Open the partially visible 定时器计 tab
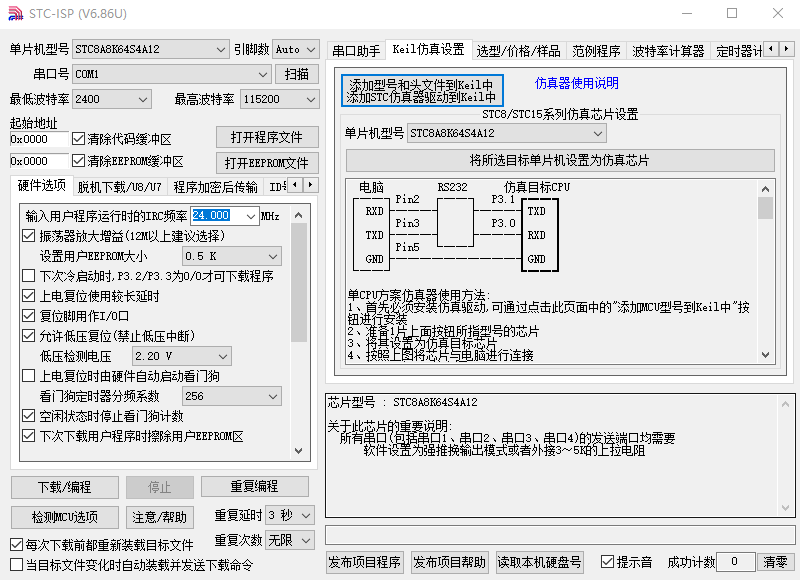This screenshot has height=580, width=800. 738,51
